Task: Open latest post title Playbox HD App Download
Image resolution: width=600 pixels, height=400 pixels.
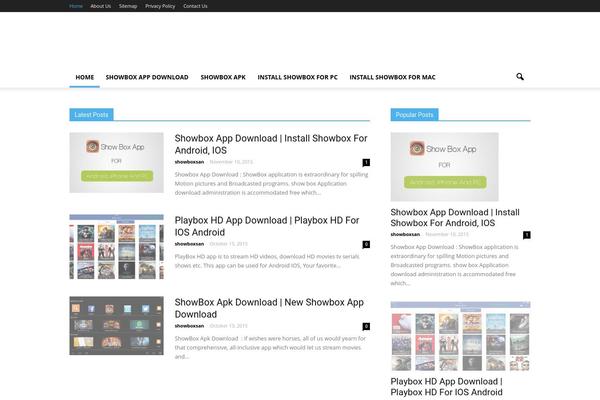Action: click(x=267, y=226)
